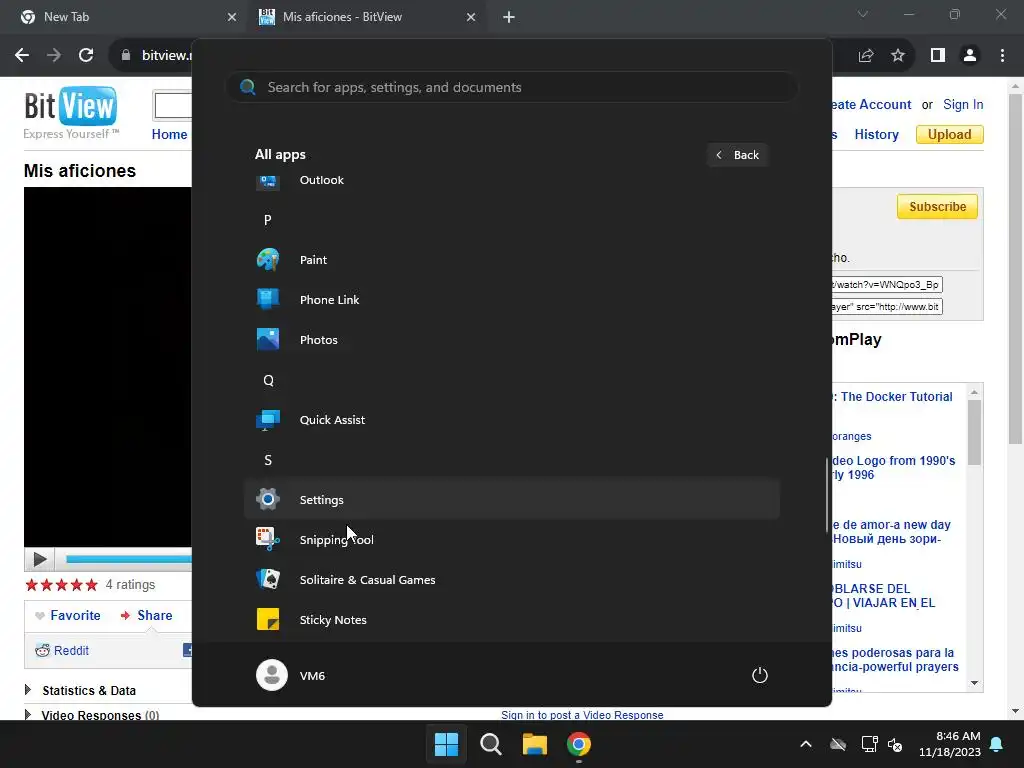Go Back to the pinned apps view

pos(737,155)
